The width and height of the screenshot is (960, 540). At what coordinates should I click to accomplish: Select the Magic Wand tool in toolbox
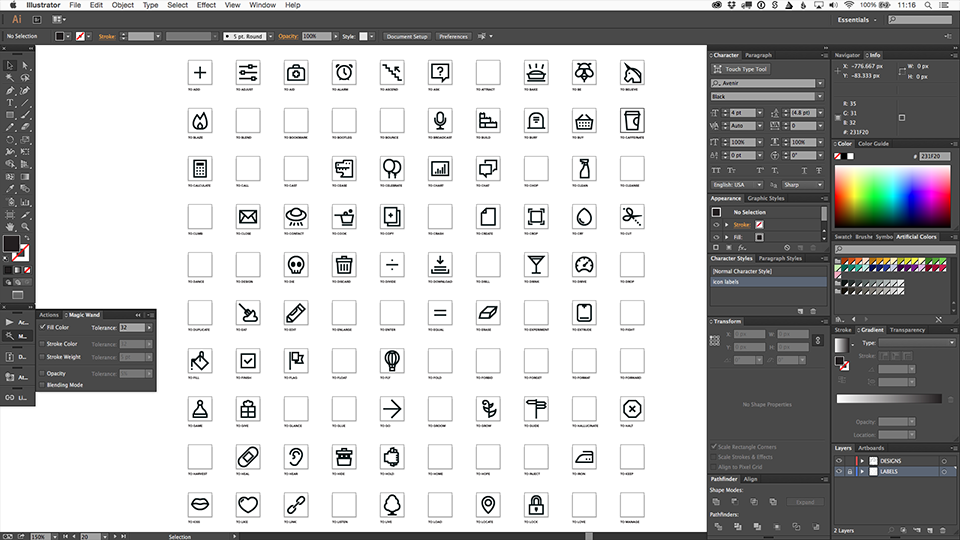click(10, 78)
